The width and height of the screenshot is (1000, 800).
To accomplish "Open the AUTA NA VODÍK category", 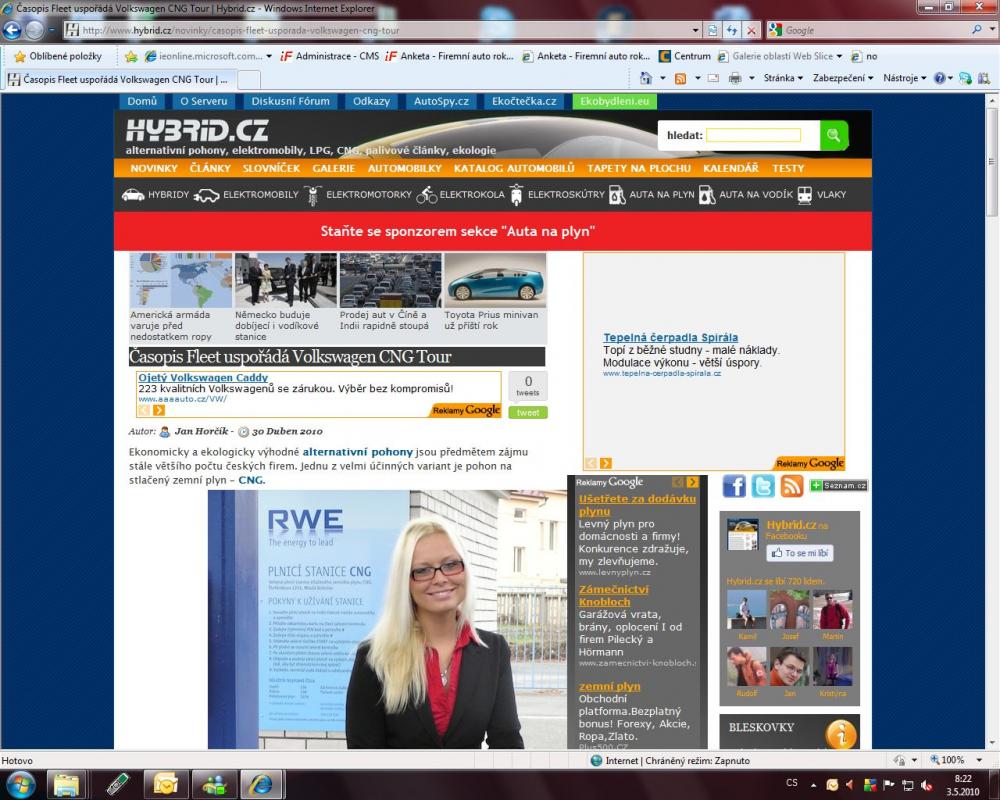I will pos(746,195).
